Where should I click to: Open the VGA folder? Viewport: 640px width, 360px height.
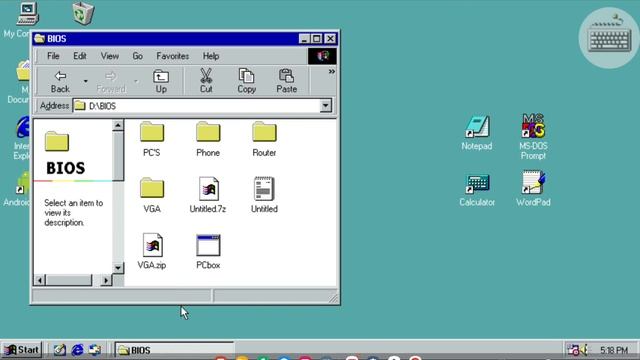152,195
